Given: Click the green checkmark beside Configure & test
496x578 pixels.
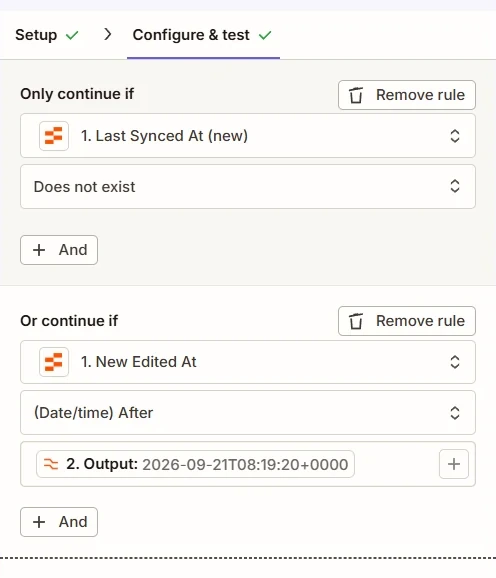Looking at the screenshot, I should 265,36.
